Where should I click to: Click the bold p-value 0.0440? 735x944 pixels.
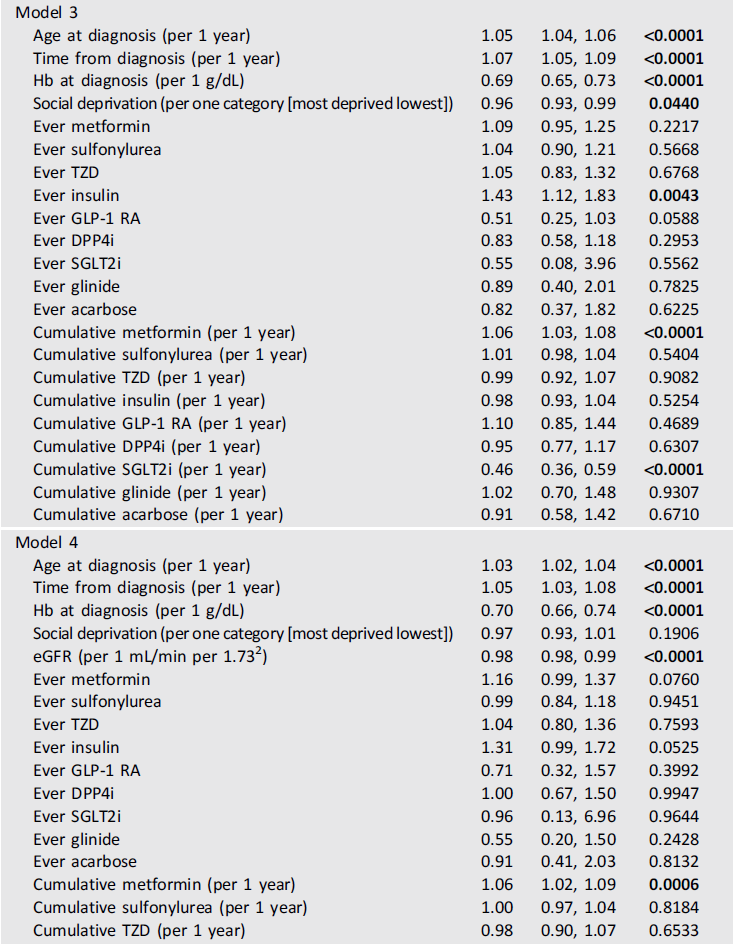(675, 104)
